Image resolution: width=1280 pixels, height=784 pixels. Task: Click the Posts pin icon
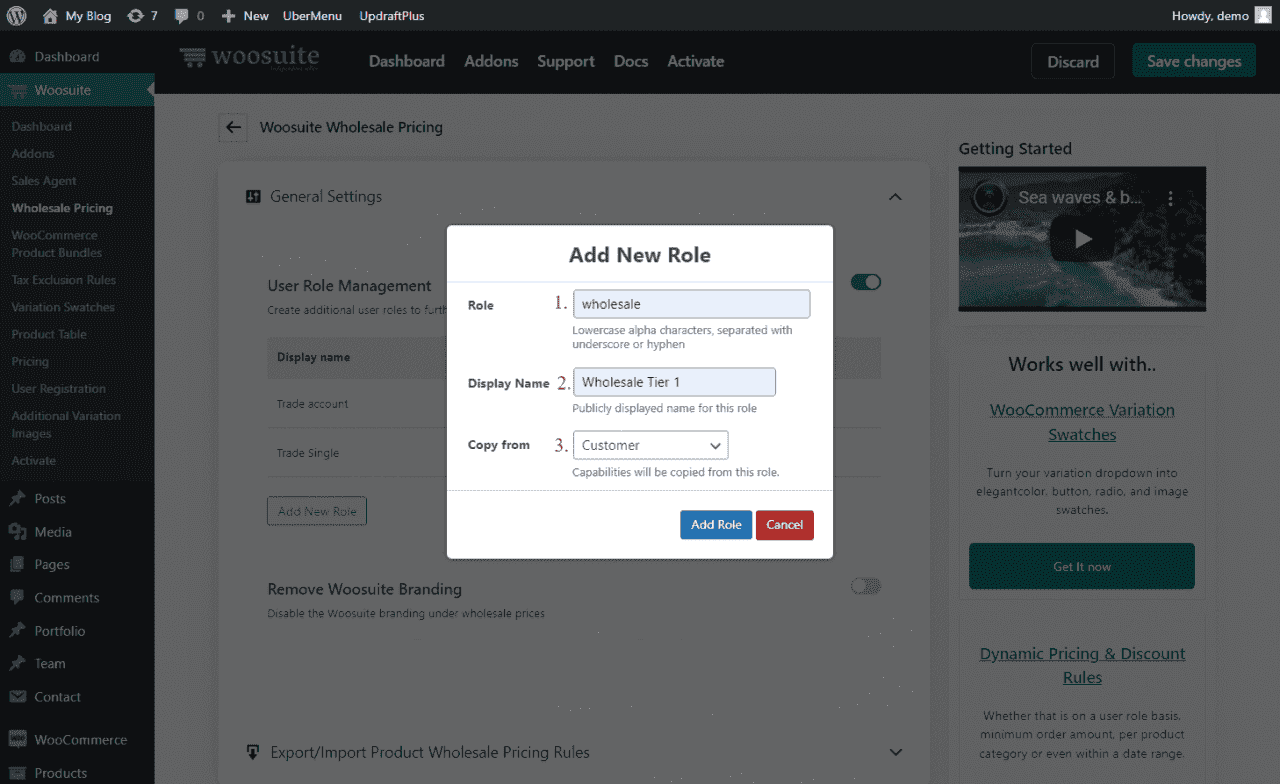(17, 498)
